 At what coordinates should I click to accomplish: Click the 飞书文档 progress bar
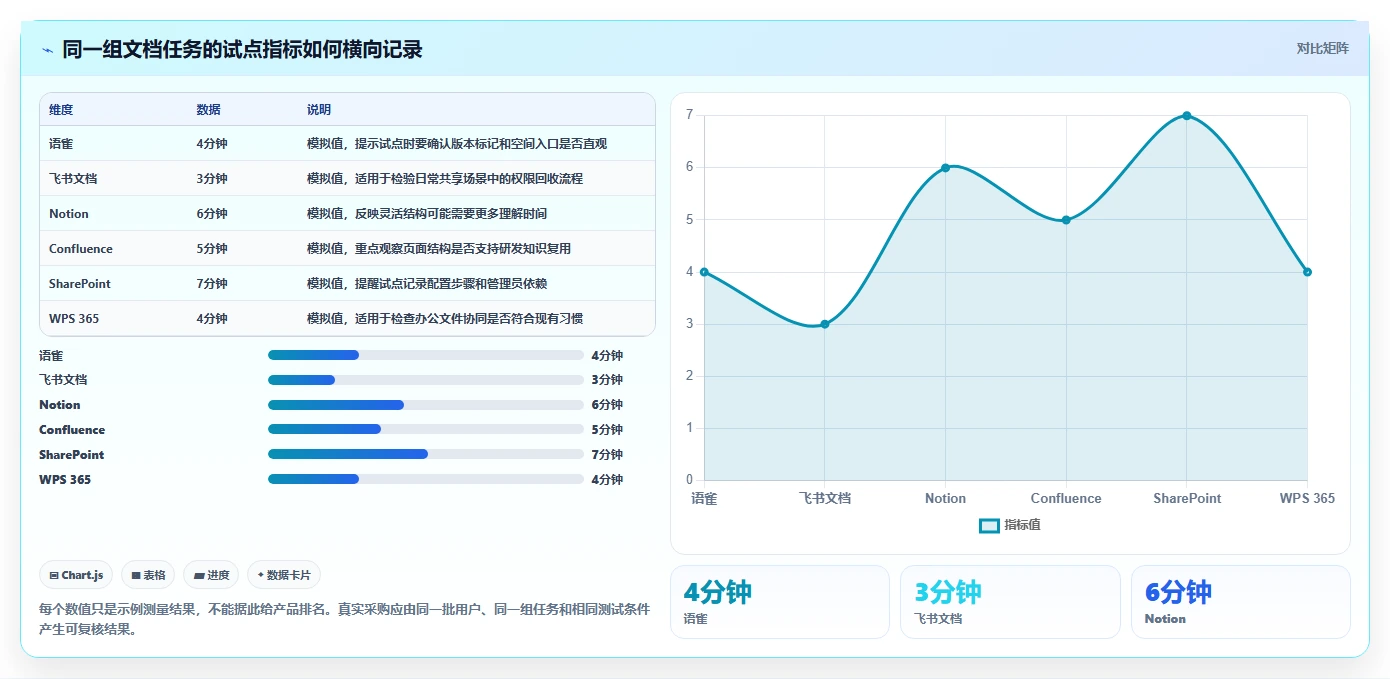(x=425, y=380)
